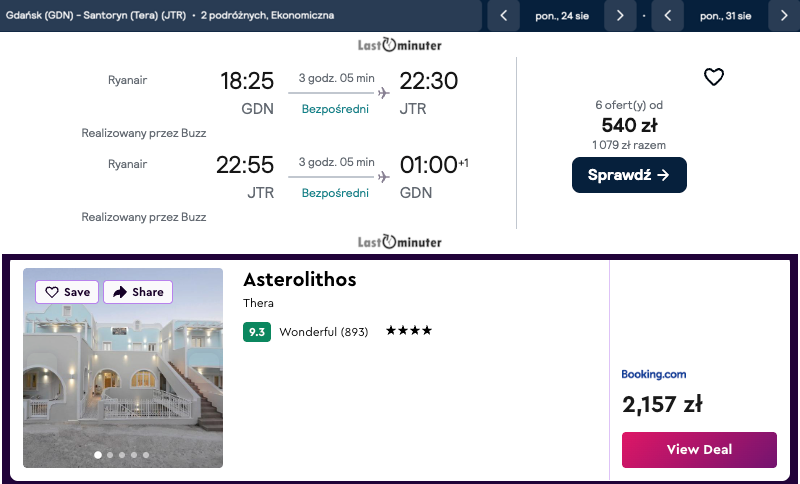
Task: Open the Gdańsk–Santoryn search summary field
Action: pyautogui.click(x=170, y=16)
